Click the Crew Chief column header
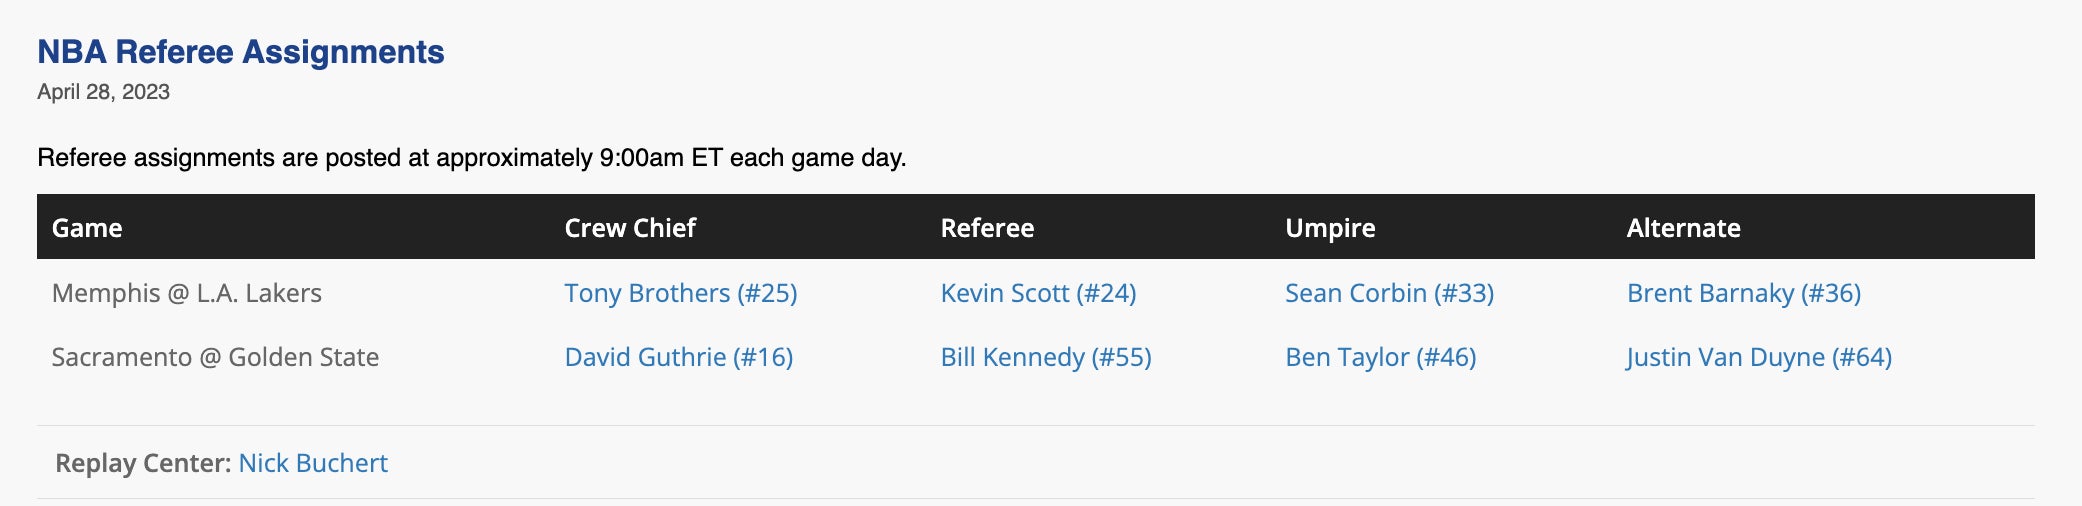The height and width of the screenshot is (506, 2082). click(x=630, y=228)
